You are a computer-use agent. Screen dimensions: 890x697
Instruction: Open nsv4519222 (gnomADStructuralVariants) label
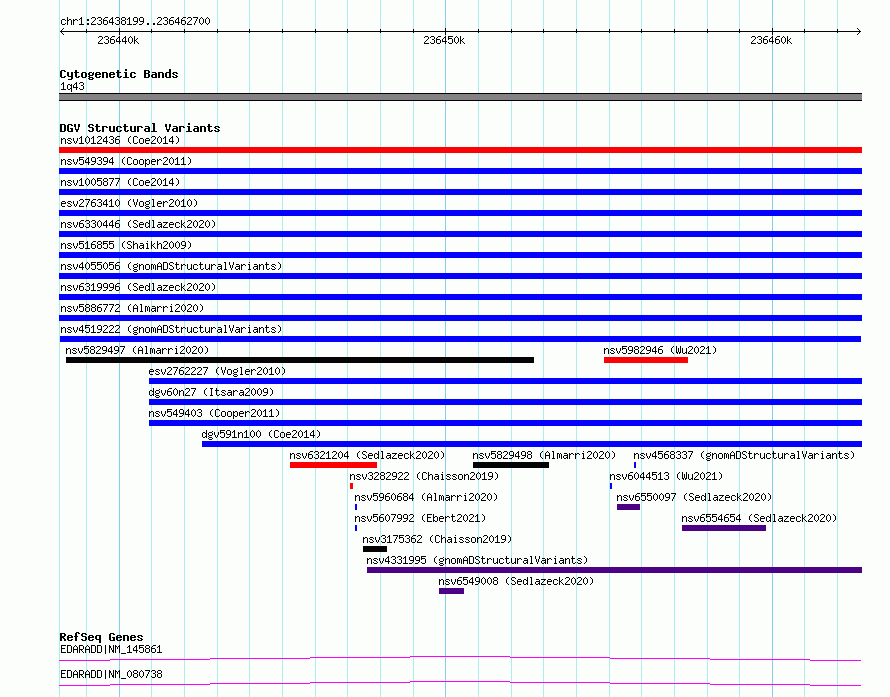pyautogui.click(x=171, y=329)
